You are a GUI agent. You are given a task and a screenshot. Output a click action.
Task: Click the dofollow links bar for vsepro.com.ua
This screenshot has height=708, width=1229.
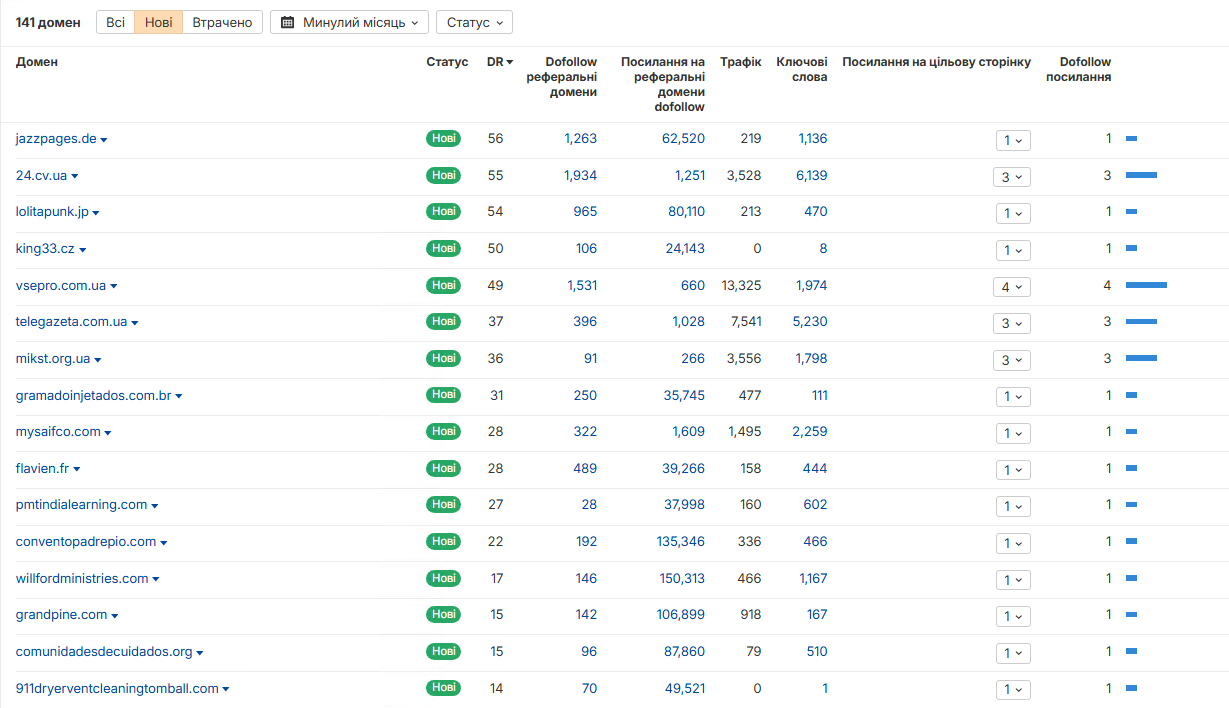pos(1146,286)
